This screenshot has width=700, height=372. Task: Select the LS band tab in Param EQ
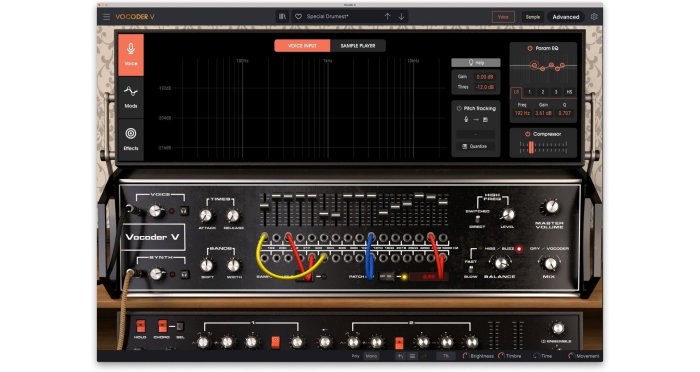point(516,92)
